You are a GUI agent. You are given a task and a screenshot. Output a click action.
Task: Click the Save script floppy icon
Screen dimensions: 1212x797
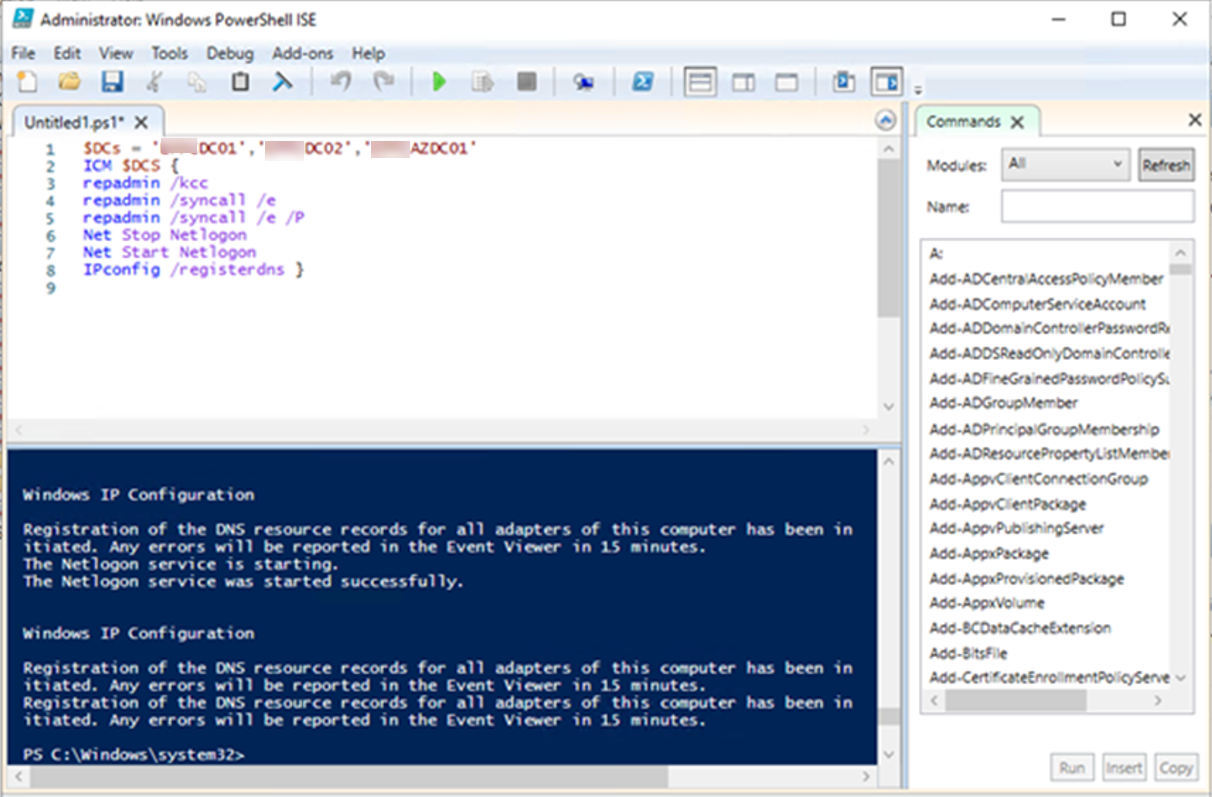112,83
